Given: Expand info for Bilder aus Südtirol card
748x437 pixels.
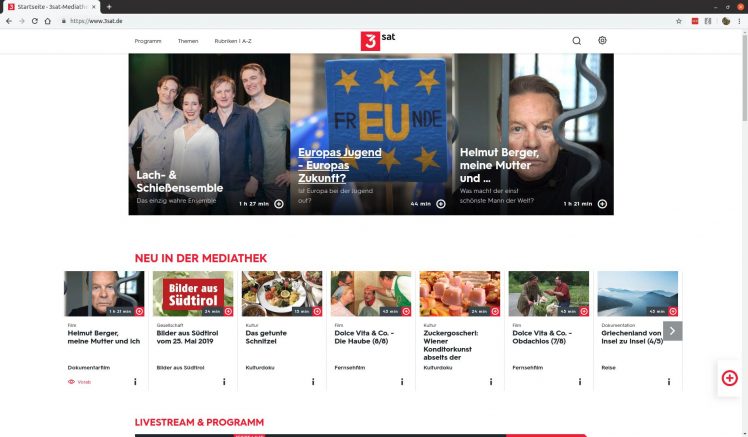Looking at the screenshot, I should [x=224, y=382].
